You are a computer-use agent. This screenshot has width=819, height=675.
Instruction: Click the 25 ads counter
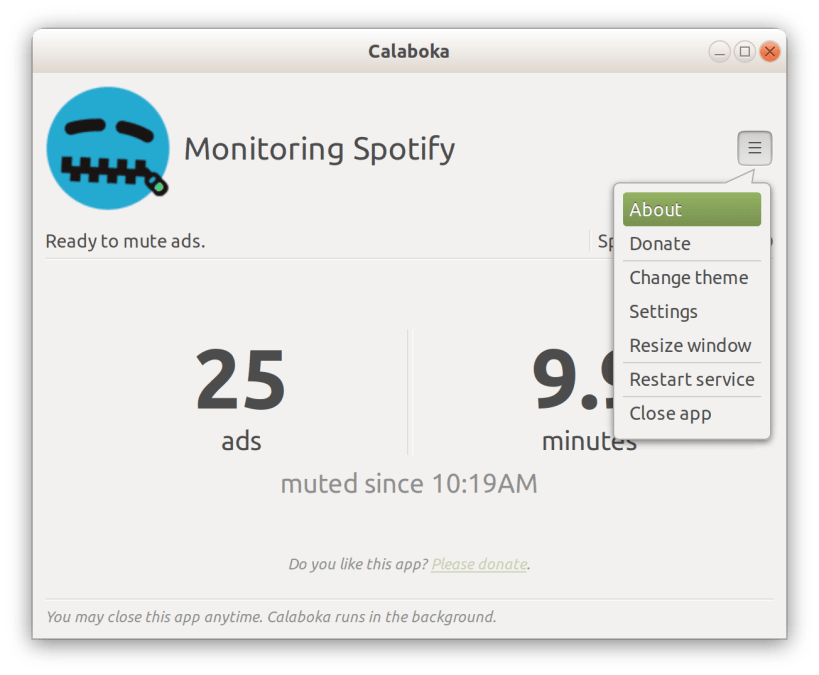pyautogui.click(x=241, y=399)
